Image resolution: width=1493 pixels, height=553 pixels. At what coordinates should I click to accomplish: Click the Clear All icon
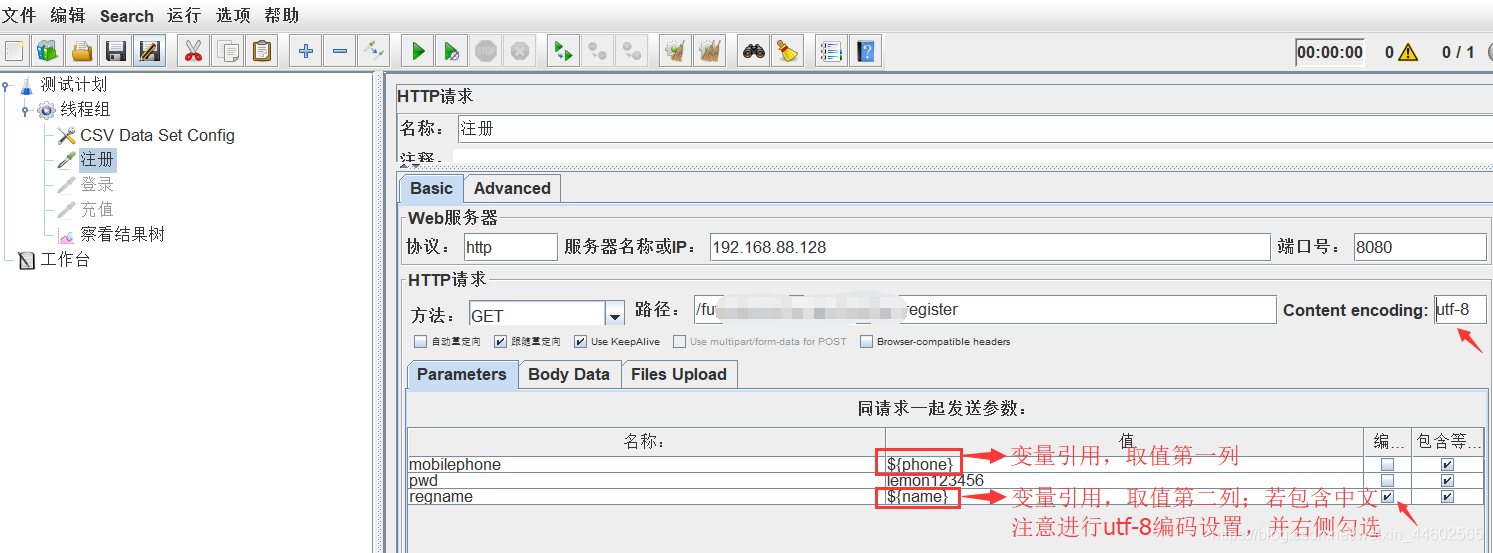click(x=710, y=50)
